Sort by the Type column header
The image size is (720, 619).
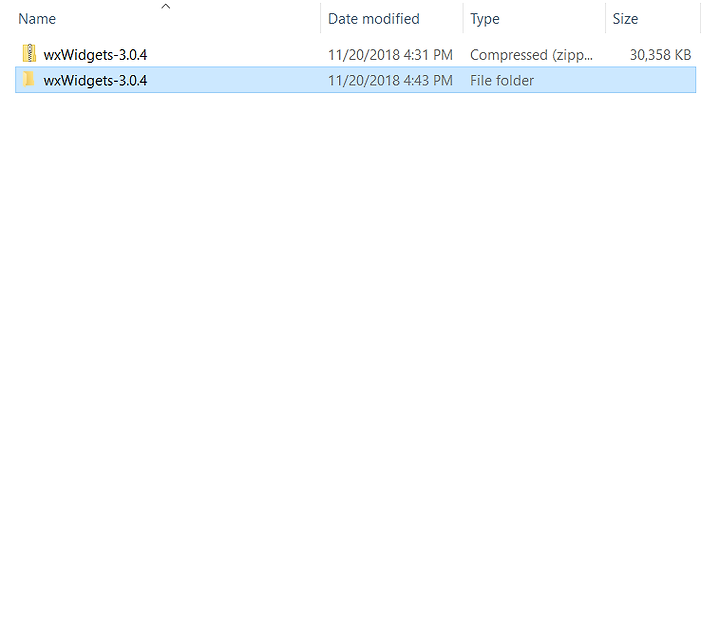[484, 19]
